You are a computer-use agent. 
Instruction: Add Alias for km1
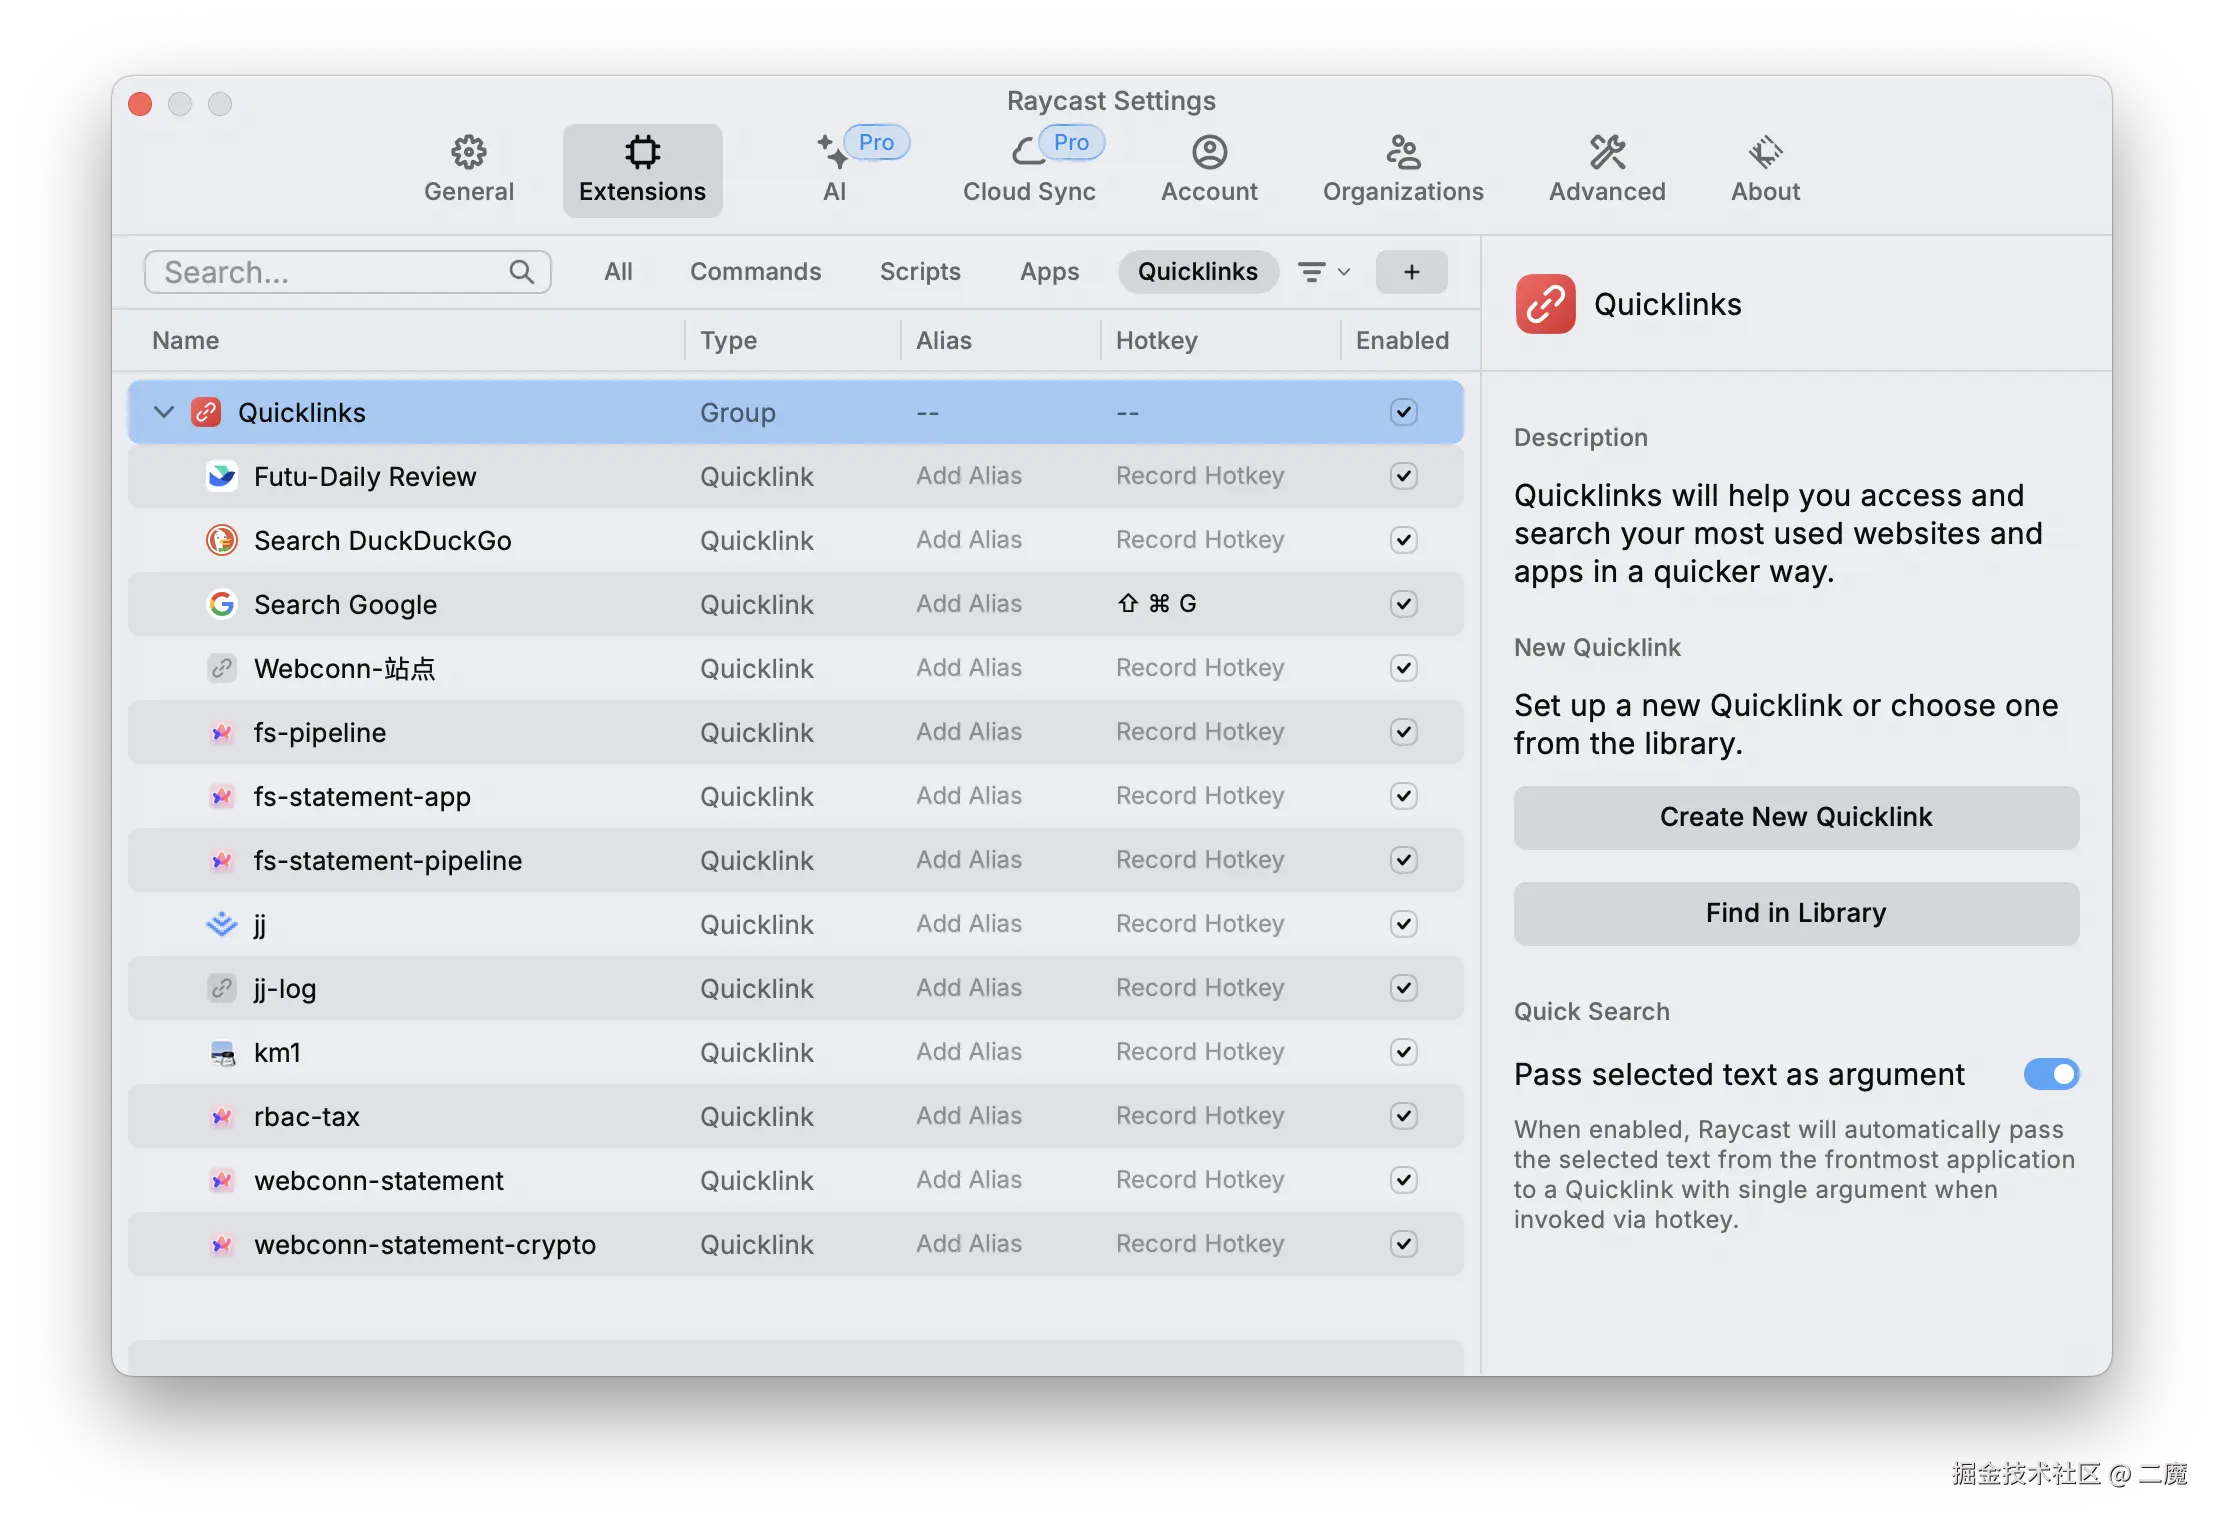pyautogui.click(x=969, y=1052)
